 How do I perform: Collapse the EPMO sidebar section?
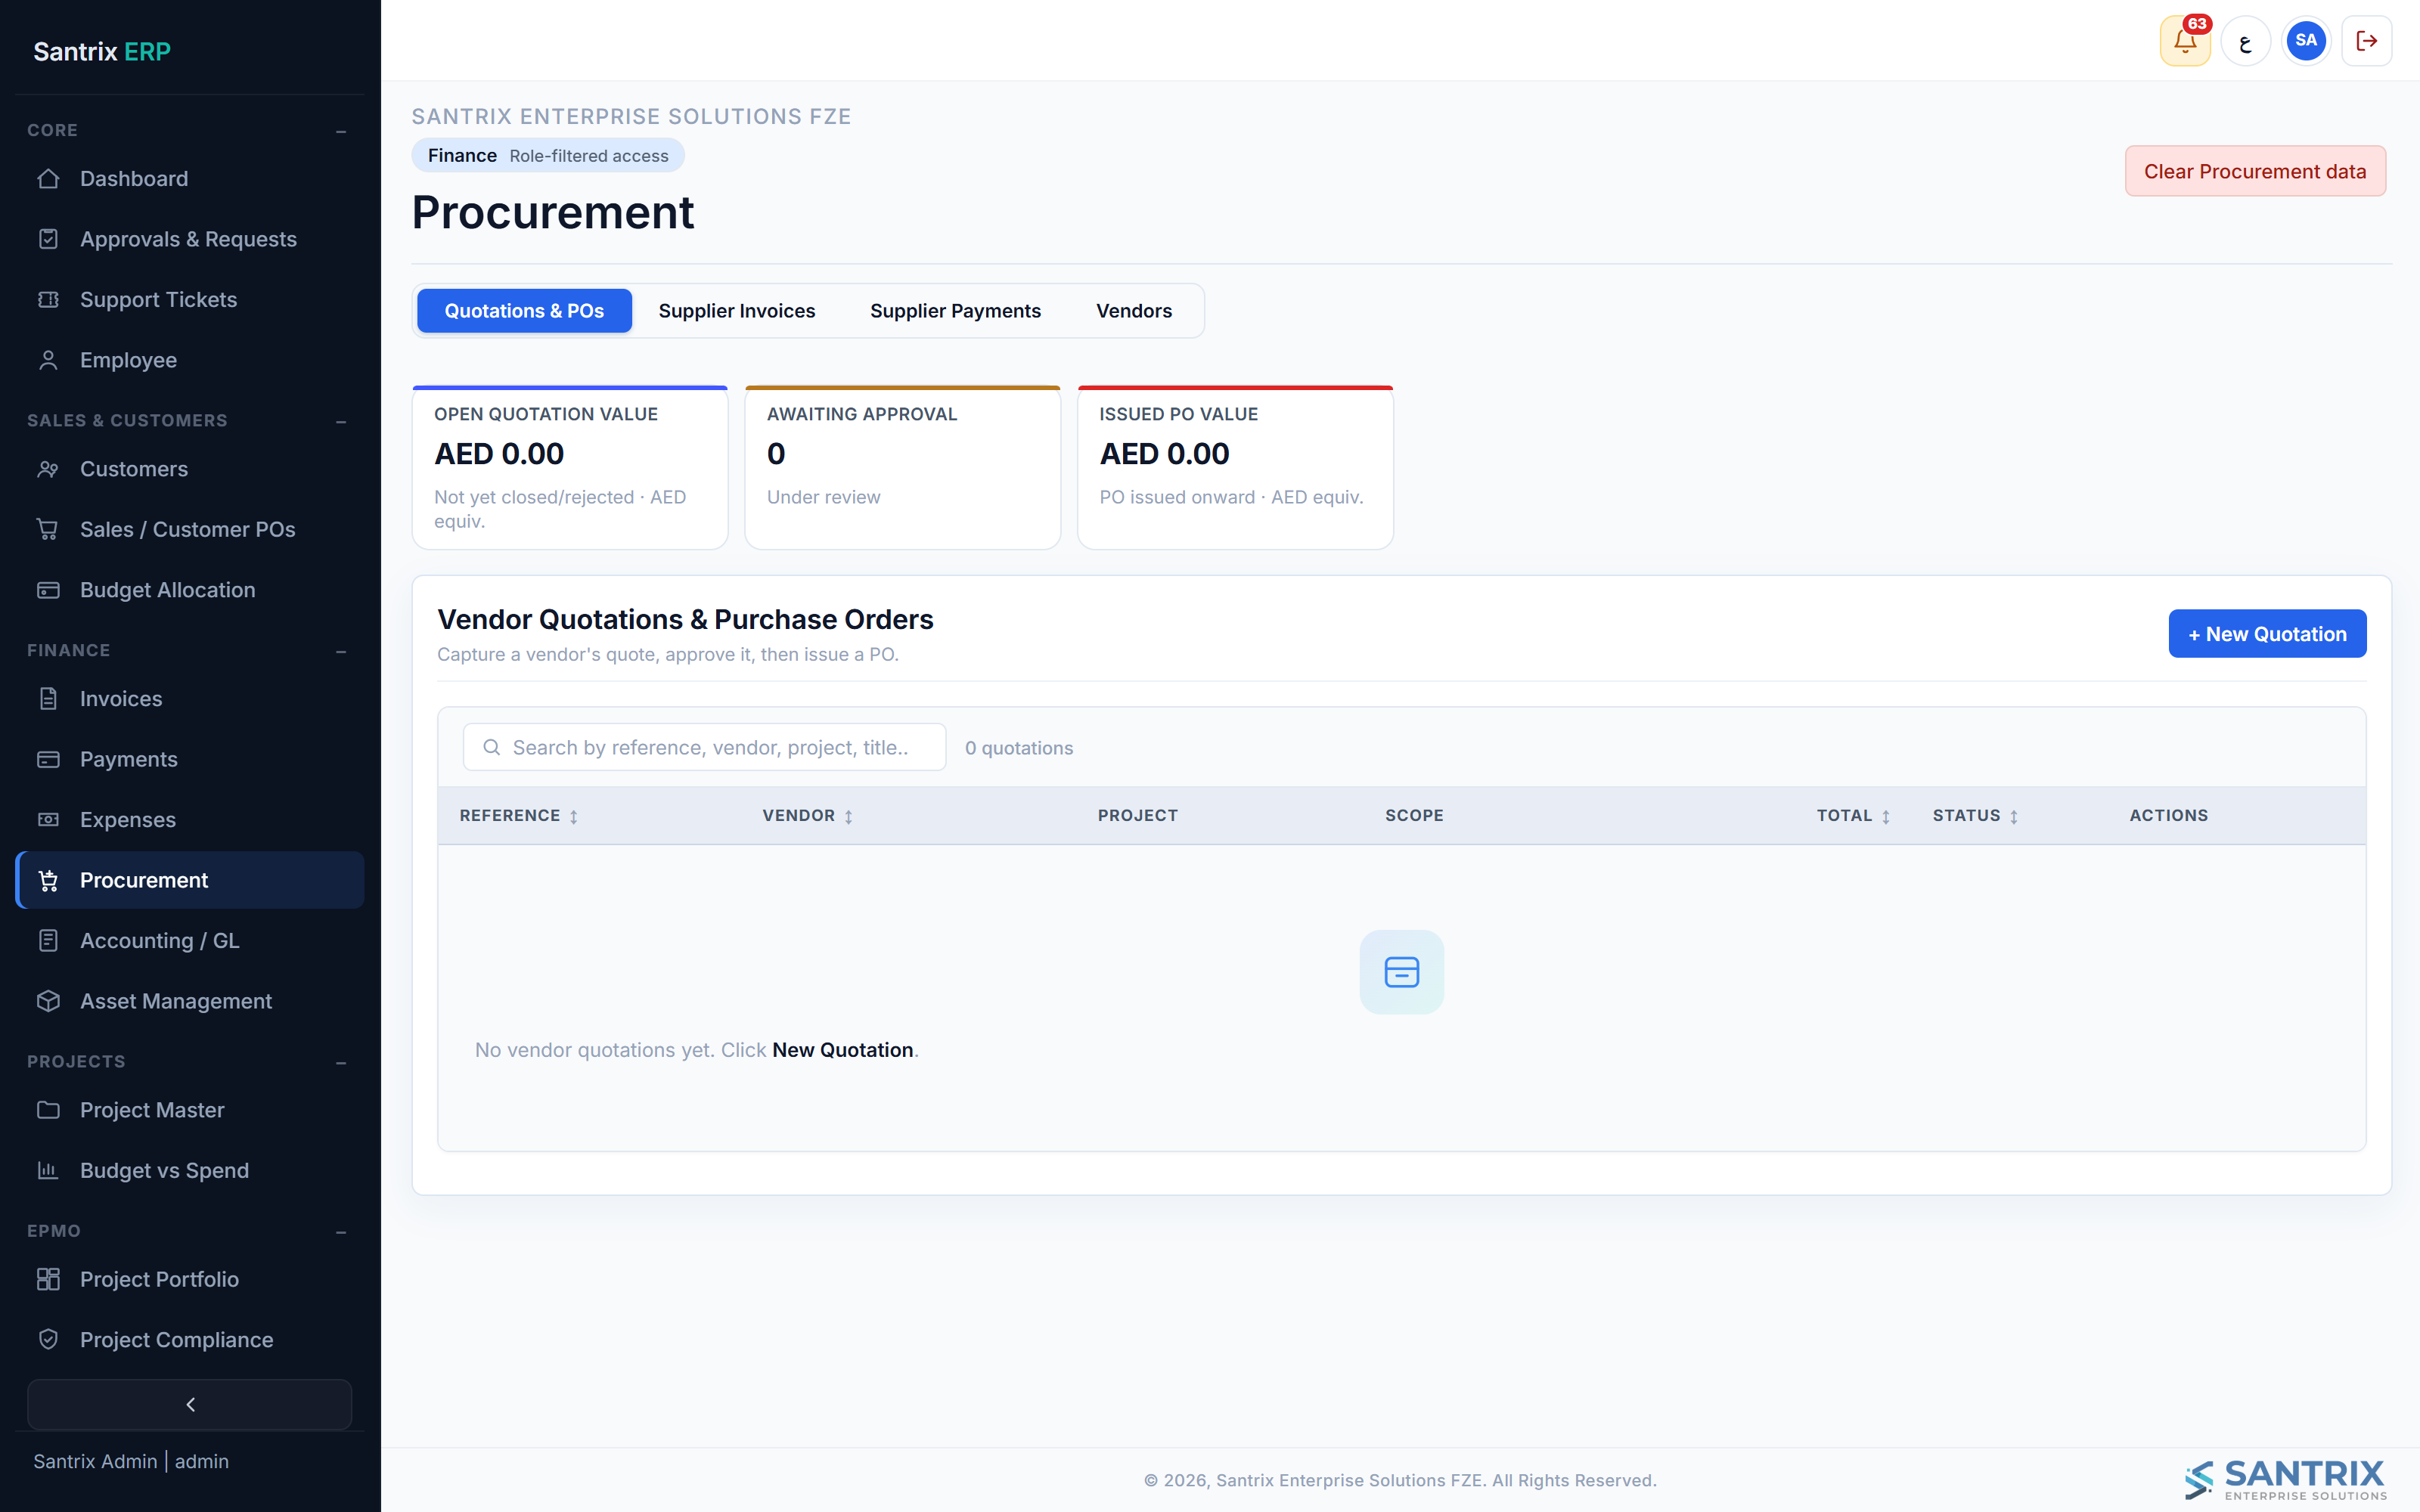[x=341, y=1232]
